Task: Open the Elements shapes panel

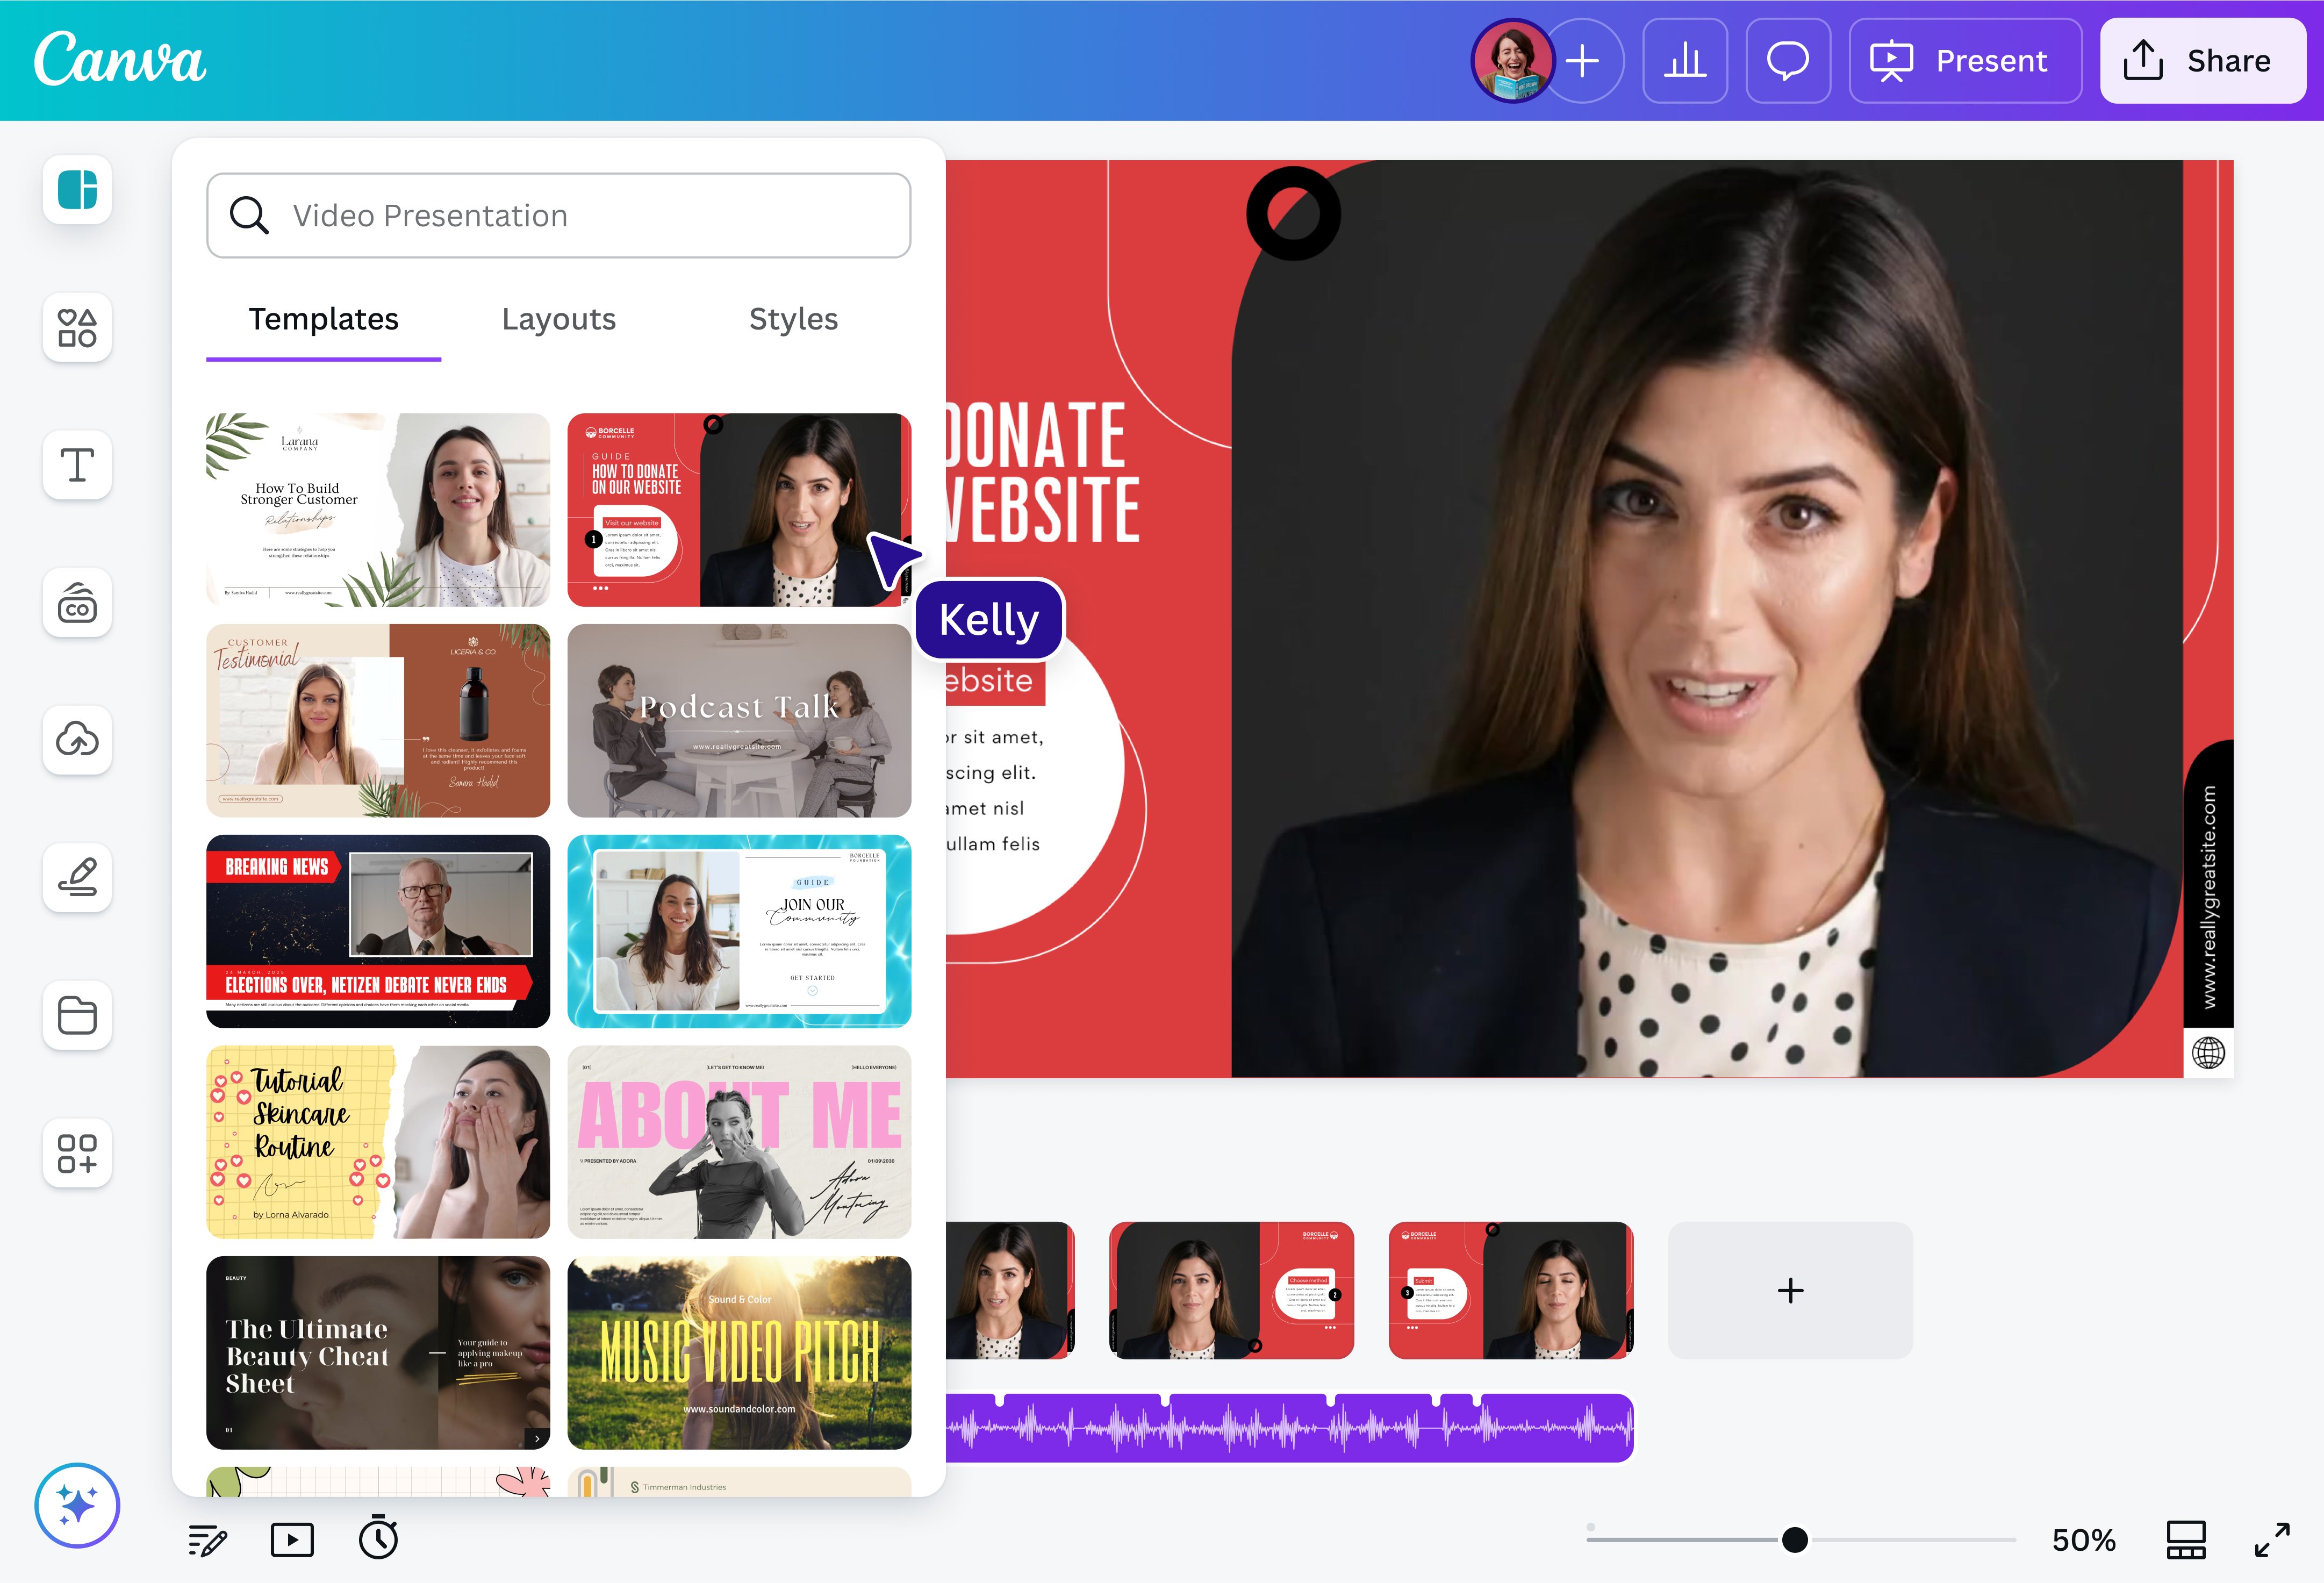Action: pos(77,328)
